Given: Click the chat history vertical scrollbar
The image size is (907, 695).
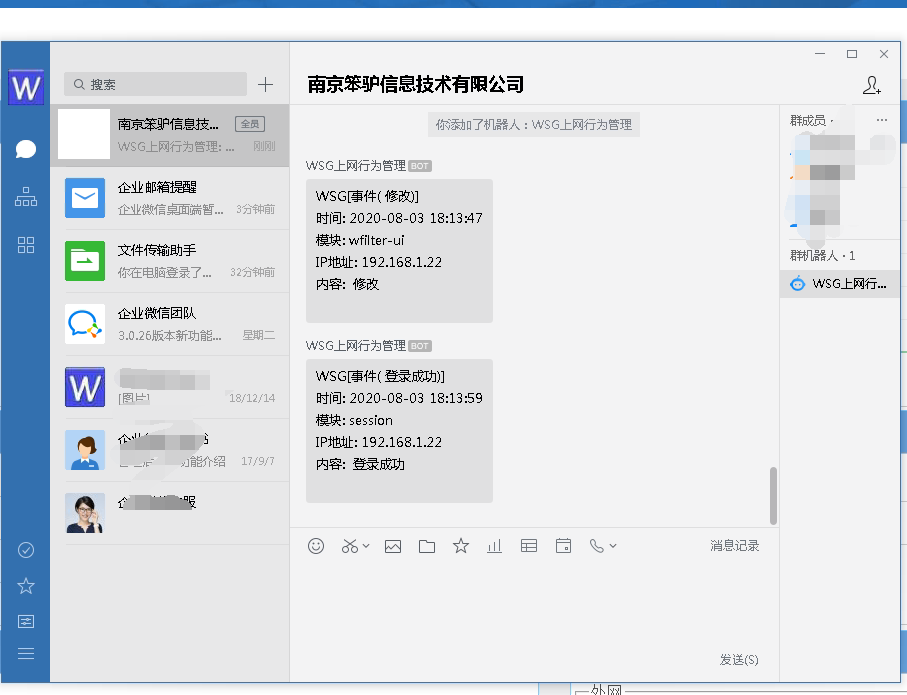Looking at the screenshot, I should point(773,494).
